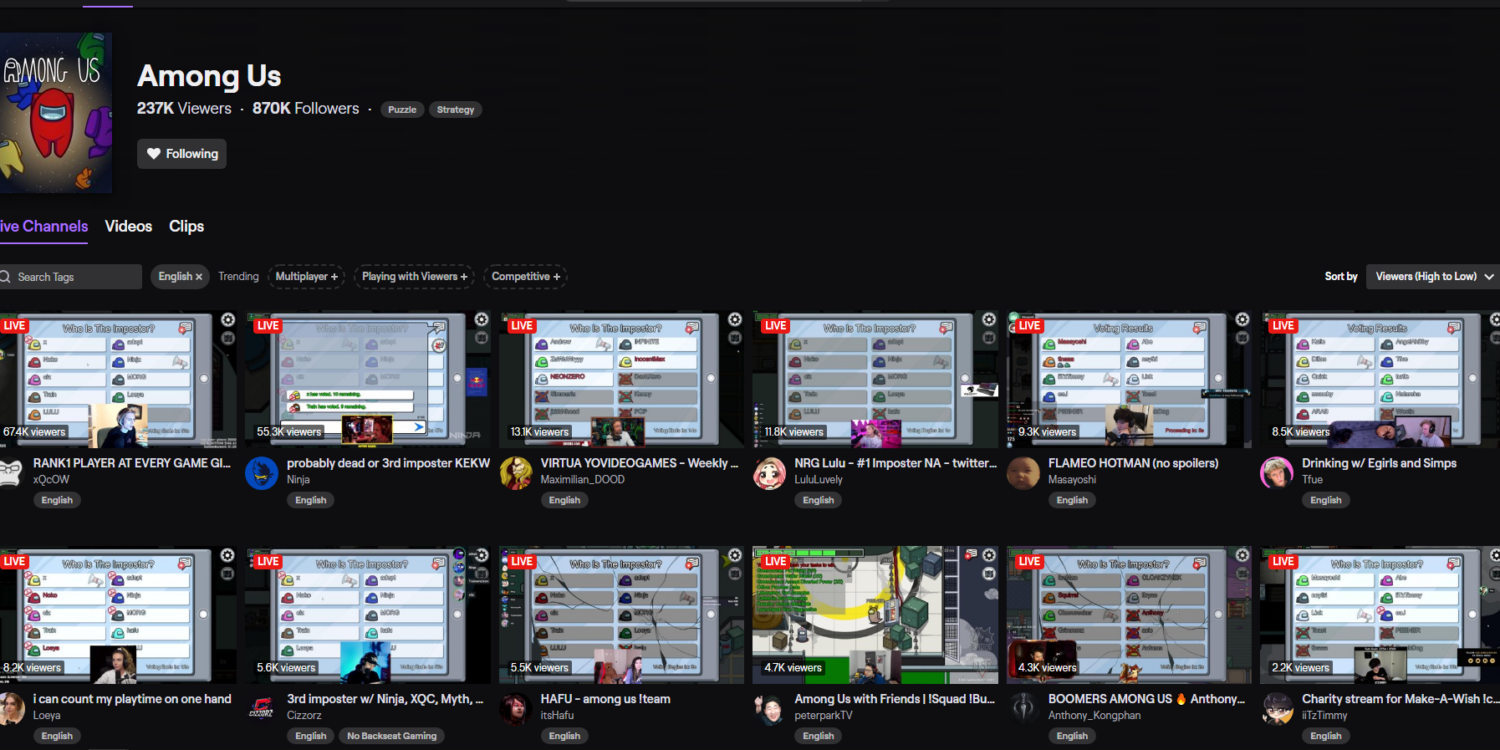Enable Playing with Viewers tag
Viewport: 1500px width, 750px height.
coord(414,277)
